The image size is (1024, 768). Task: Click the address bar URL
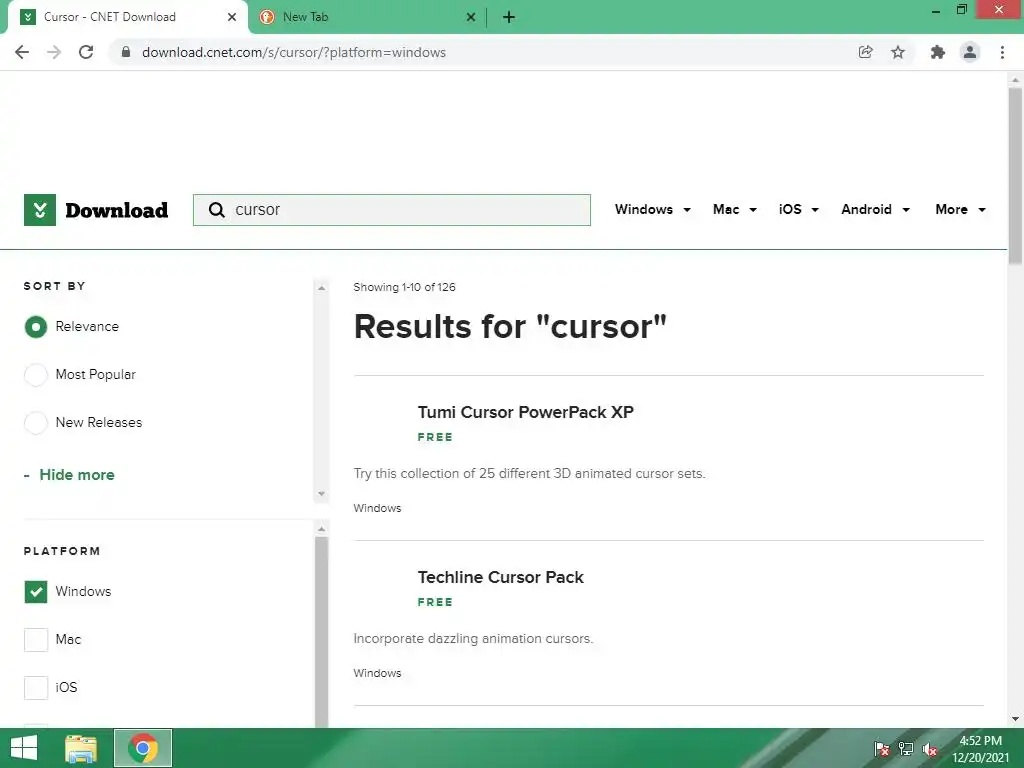coord(294,52)
